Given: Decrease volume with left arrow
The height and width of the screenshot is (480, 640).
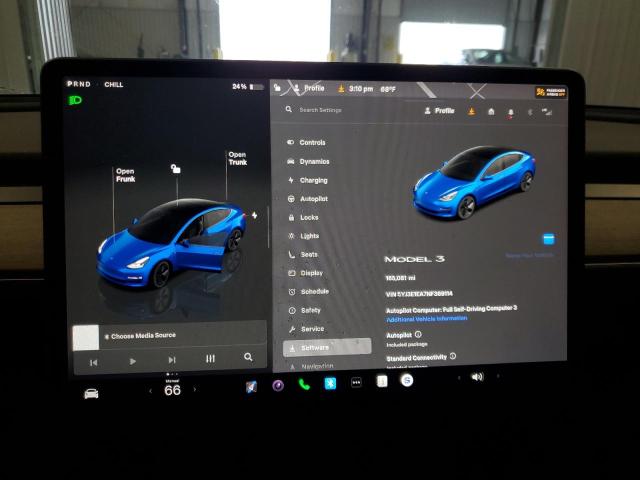Looking at the screenshot, I should [459, 378].
